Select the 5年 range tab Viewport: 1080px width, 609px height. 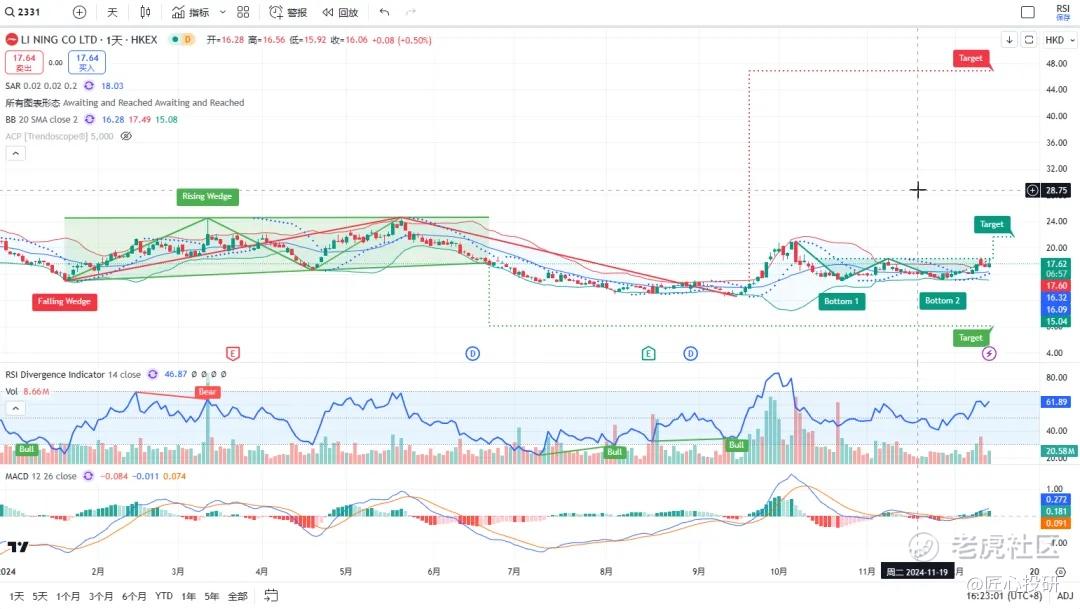(x=211, y=596)
